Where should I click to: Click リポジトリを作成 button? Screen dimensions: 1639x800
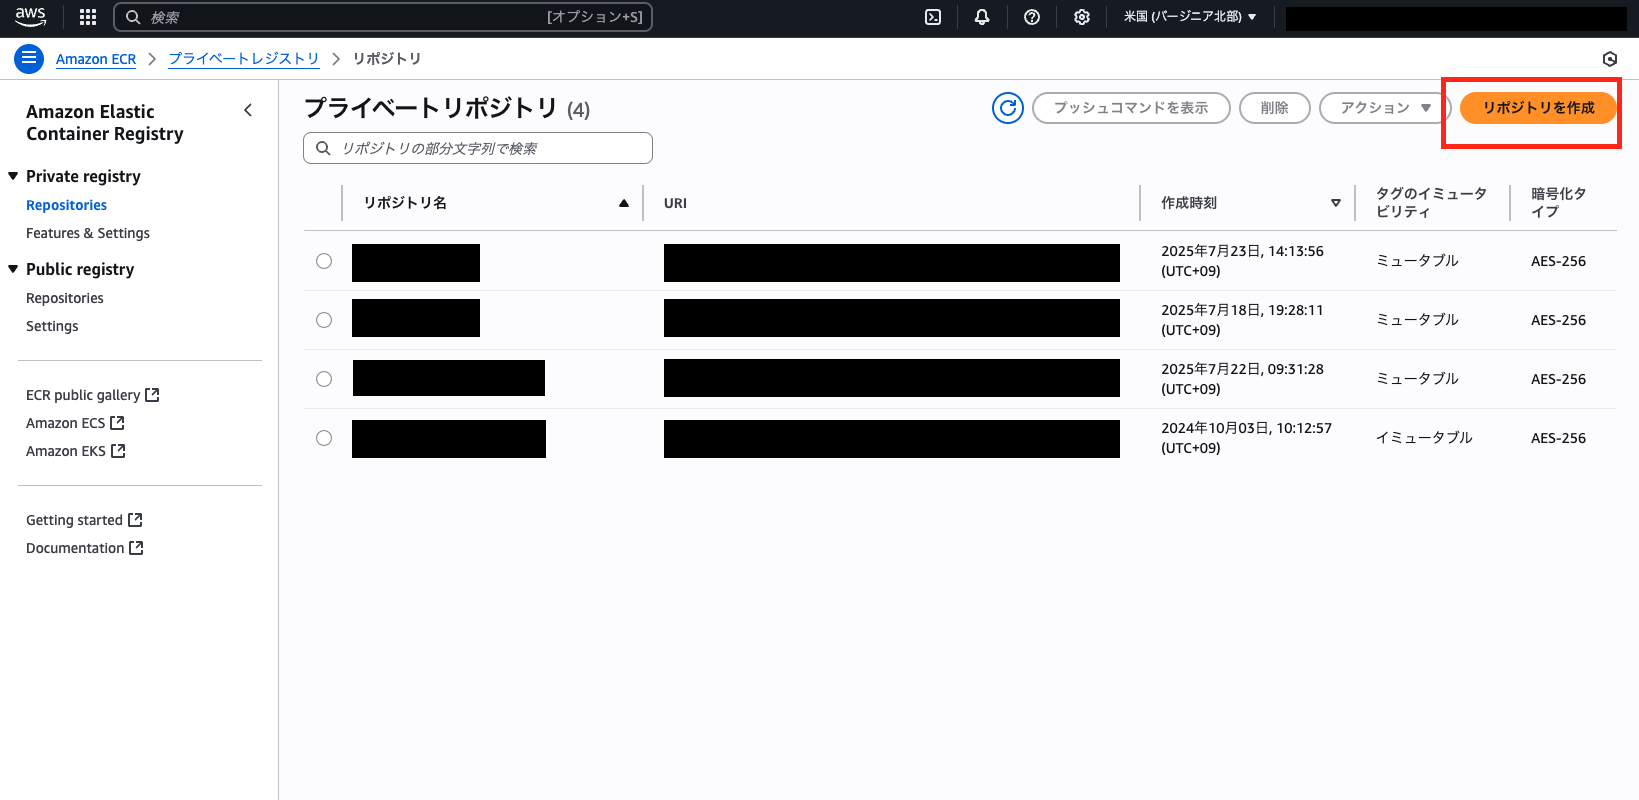pyautogui.click(x=1538, y=108)
